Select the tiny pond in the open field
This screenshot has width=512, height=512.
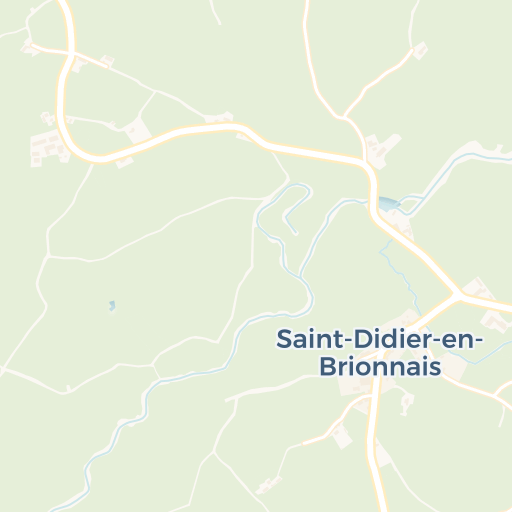[x=112, y=305]
